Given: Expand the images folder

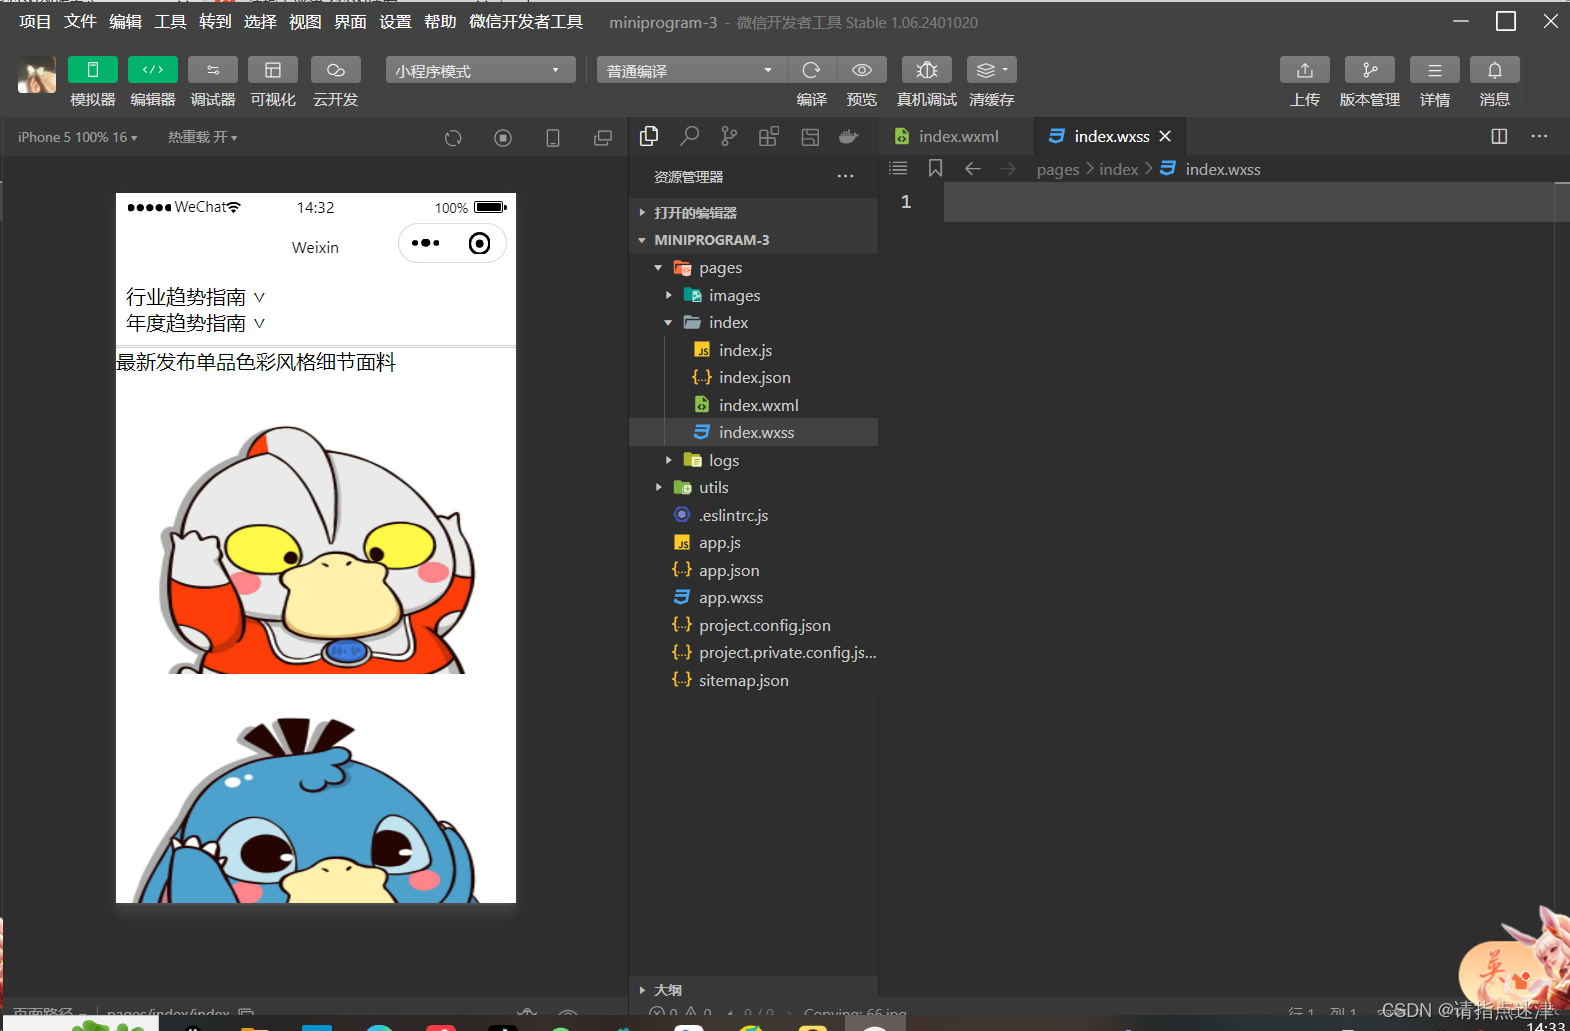Looking at the screenshot, I should pos(753,295).
